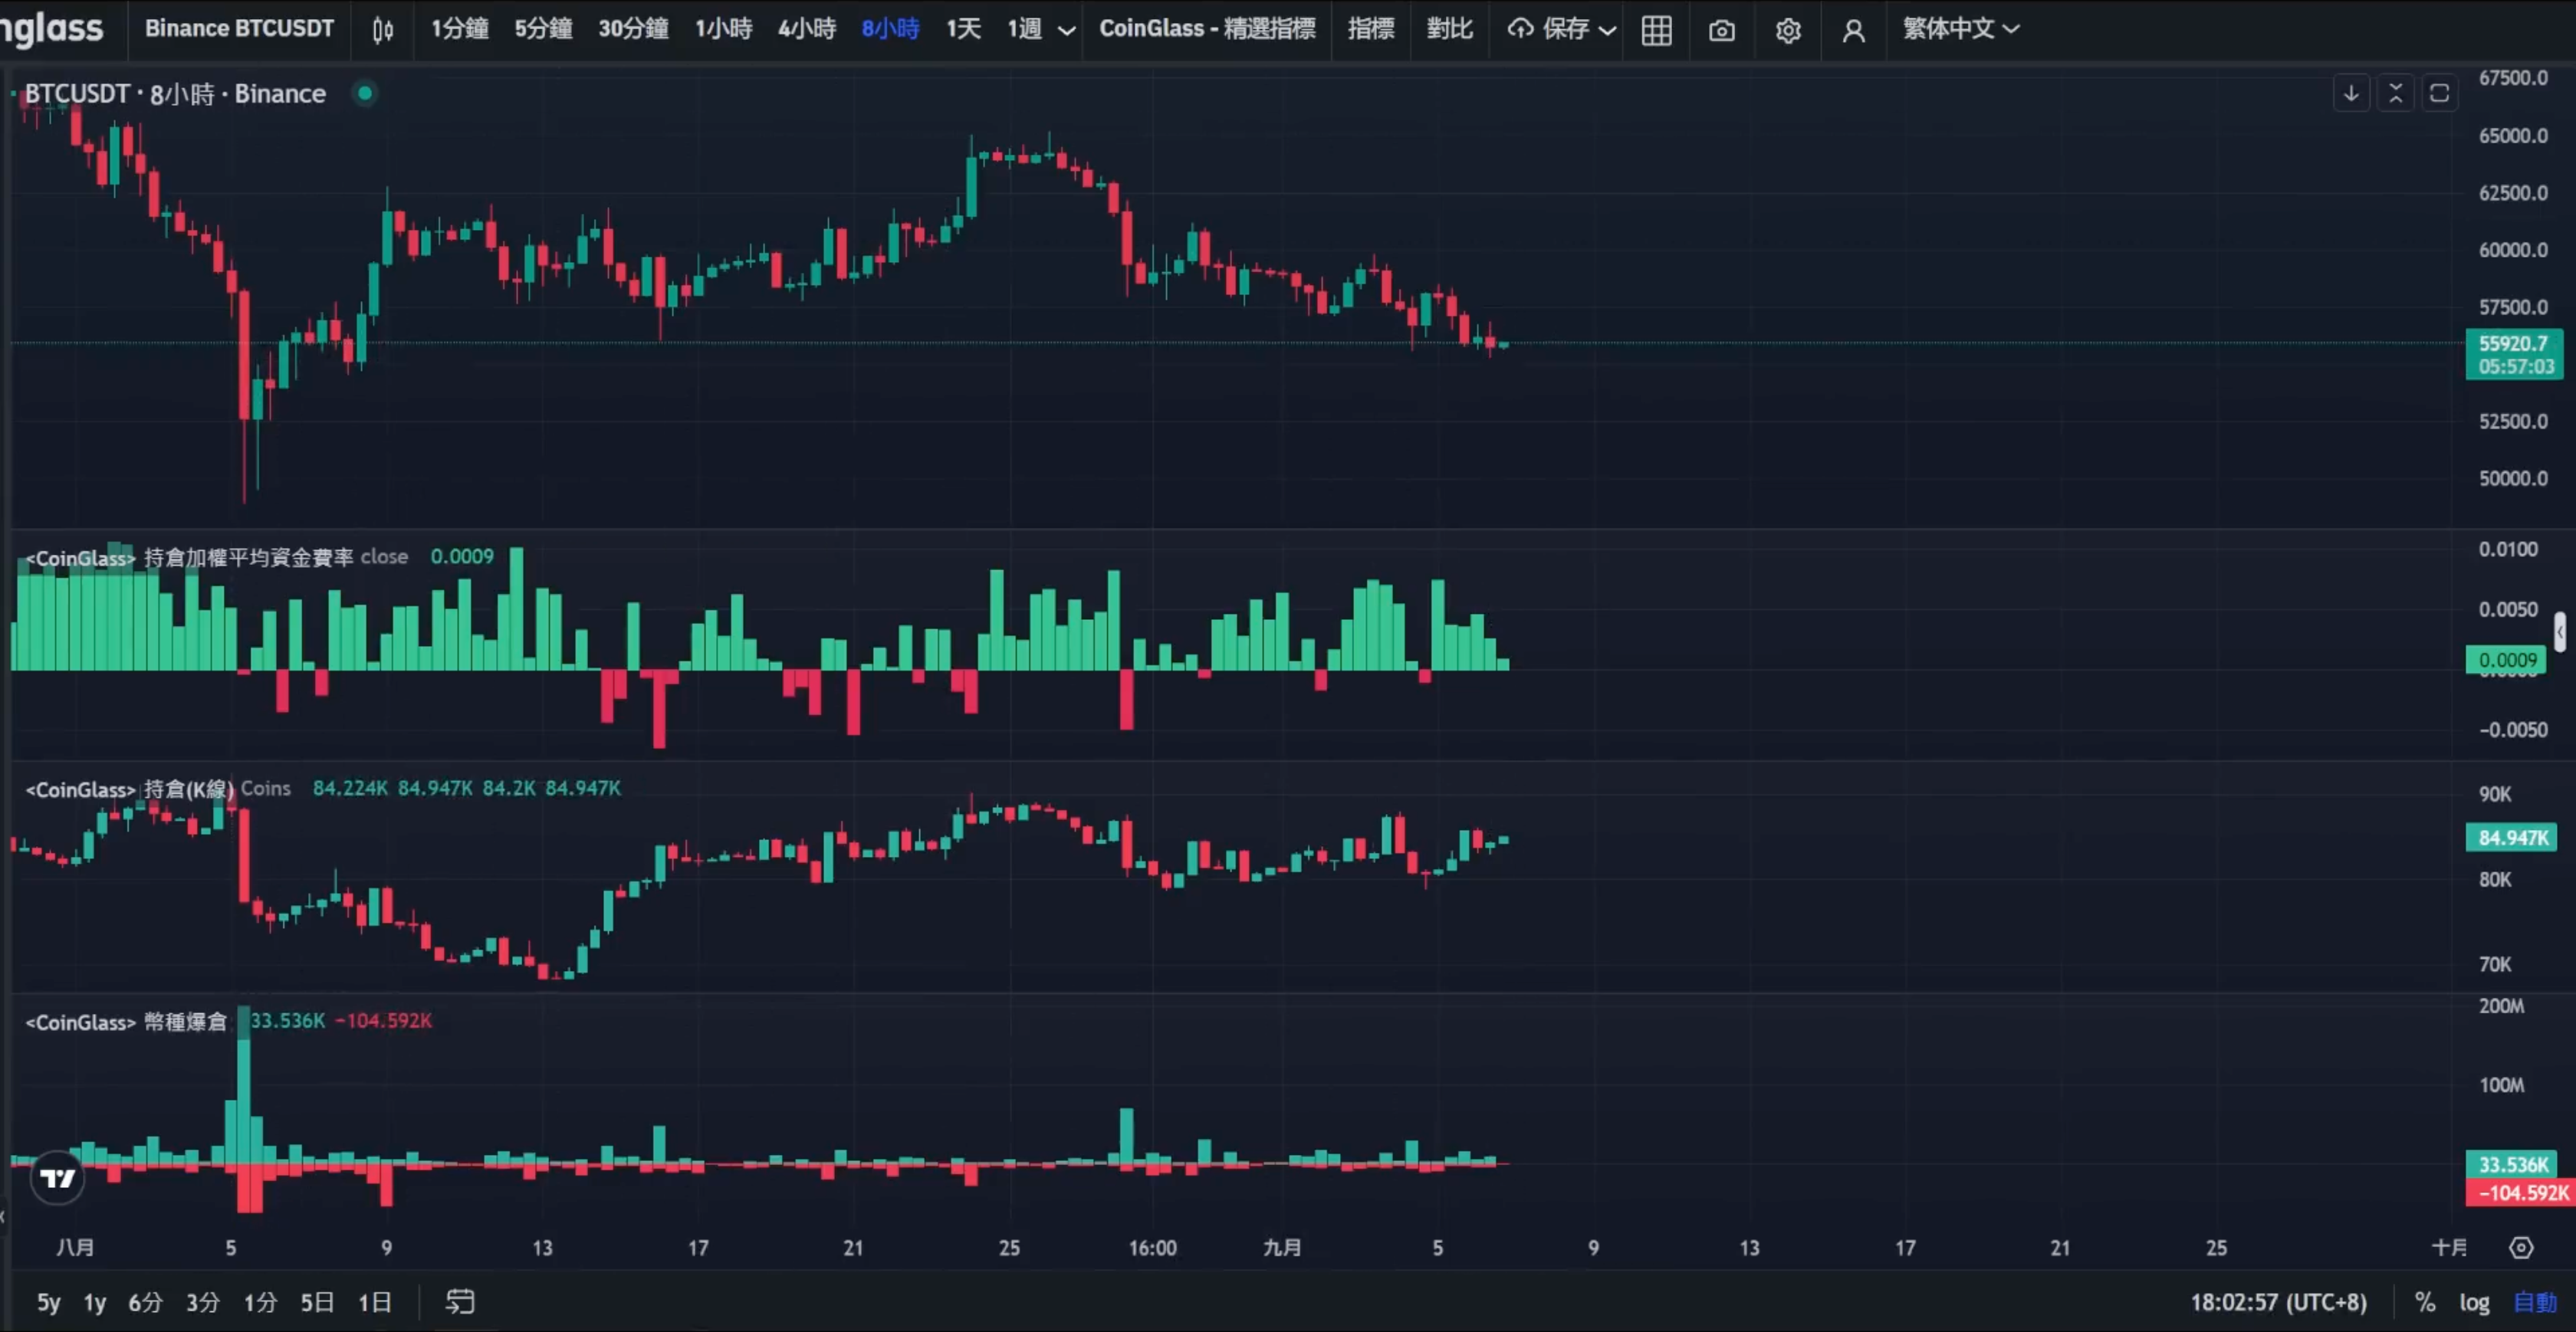Open the Binance BTCUSDT symbol selector
This screenshot has height=1332, width=2576.
coord(239,29)
